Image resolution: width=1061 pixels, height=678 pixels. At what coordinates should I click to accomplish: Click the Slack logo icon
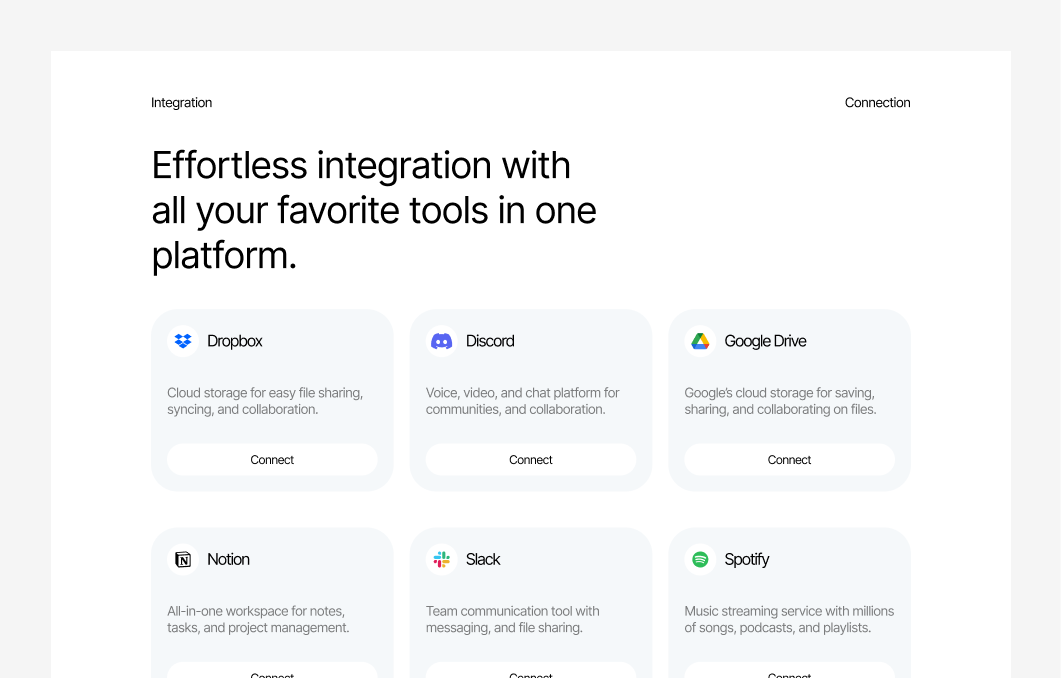(441, 559)
